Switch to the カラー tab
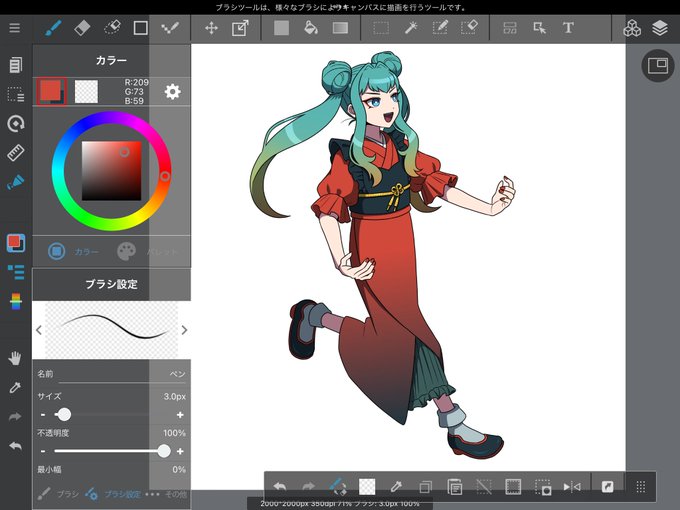The width and height of the screenshot is (680, 510). pos(73,252)
